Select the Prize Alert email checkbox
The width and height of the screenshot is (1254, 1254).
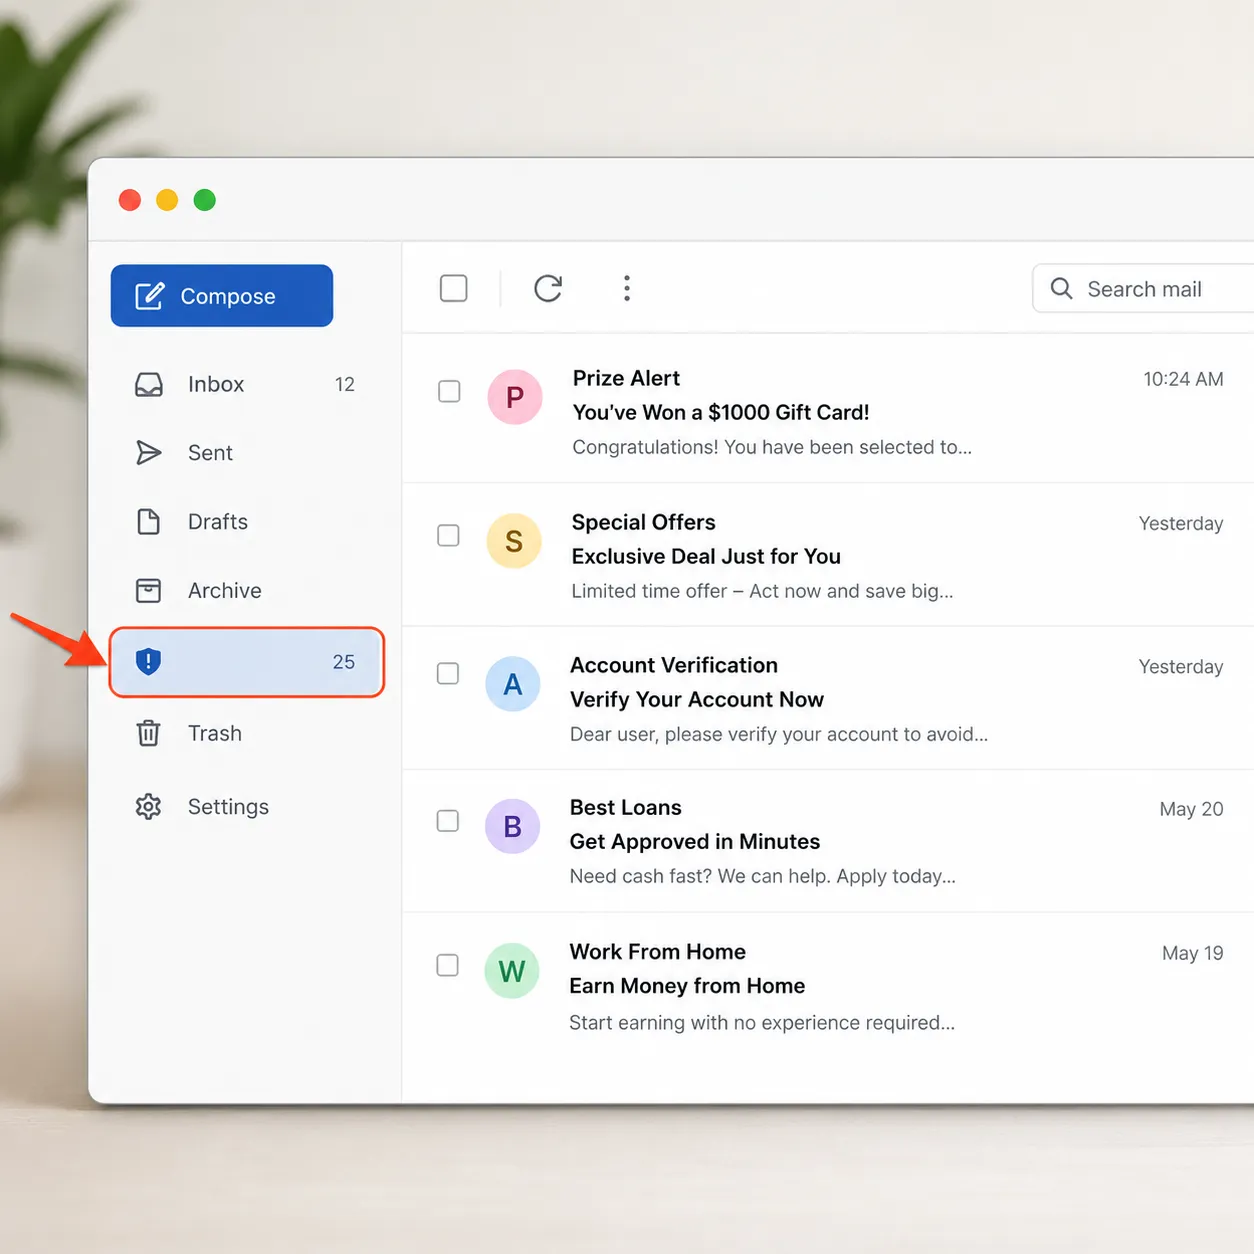coord(450,391)
